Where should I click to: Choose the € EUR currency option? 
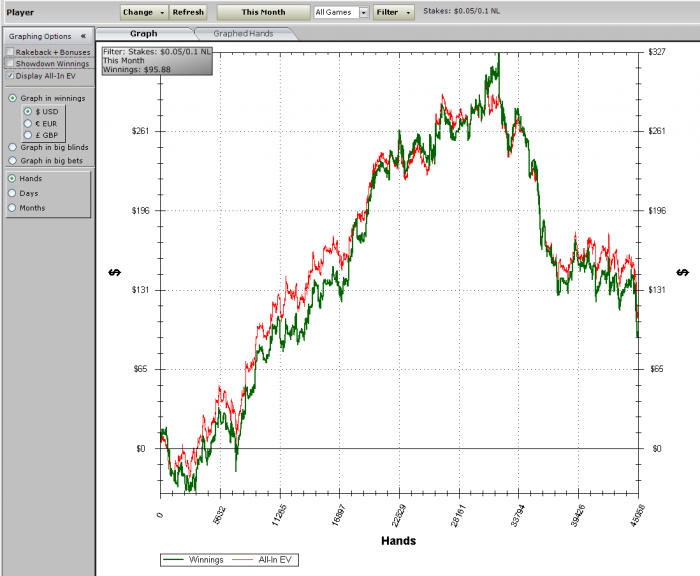point(28,123)
